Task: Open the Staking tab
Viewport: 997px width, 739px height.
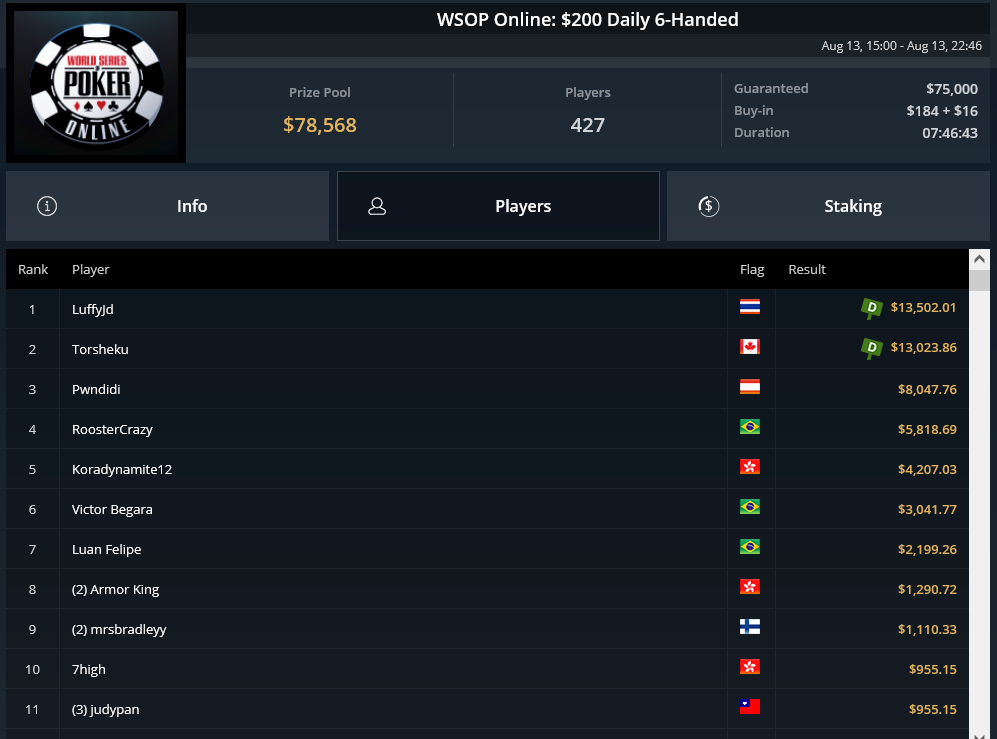Action: coord(828,206)
